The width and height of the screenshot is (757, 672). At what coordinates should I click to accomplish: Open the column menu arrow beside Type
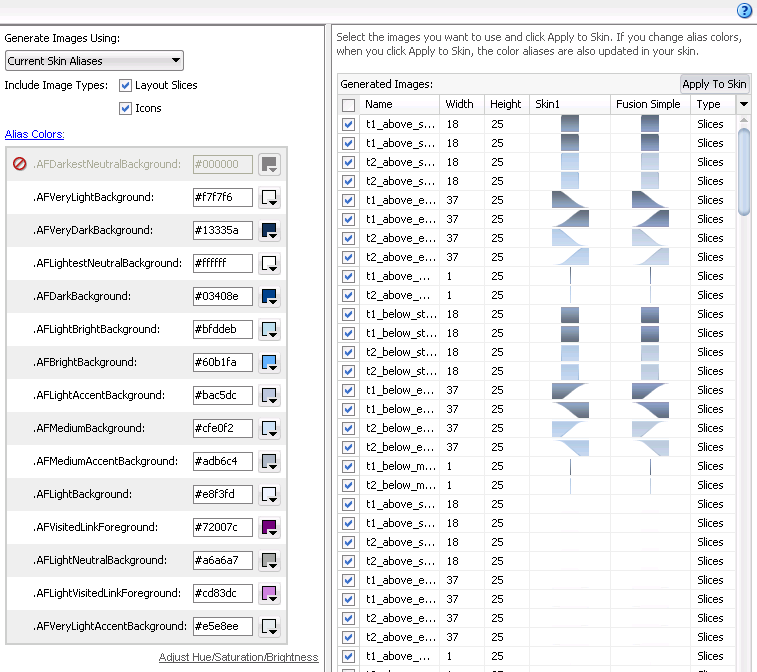click(x=743, y=104)
